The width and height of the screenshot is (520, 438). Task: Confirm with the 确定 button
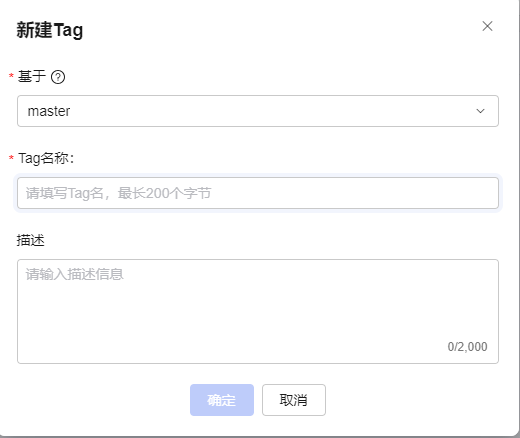click(222, 400)
